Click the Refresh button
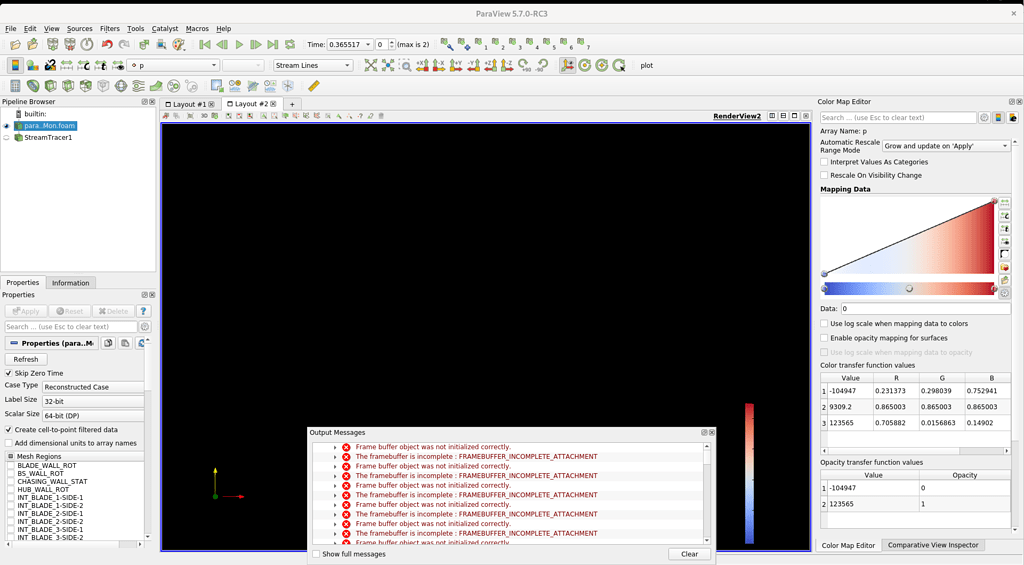 (26, 359)
